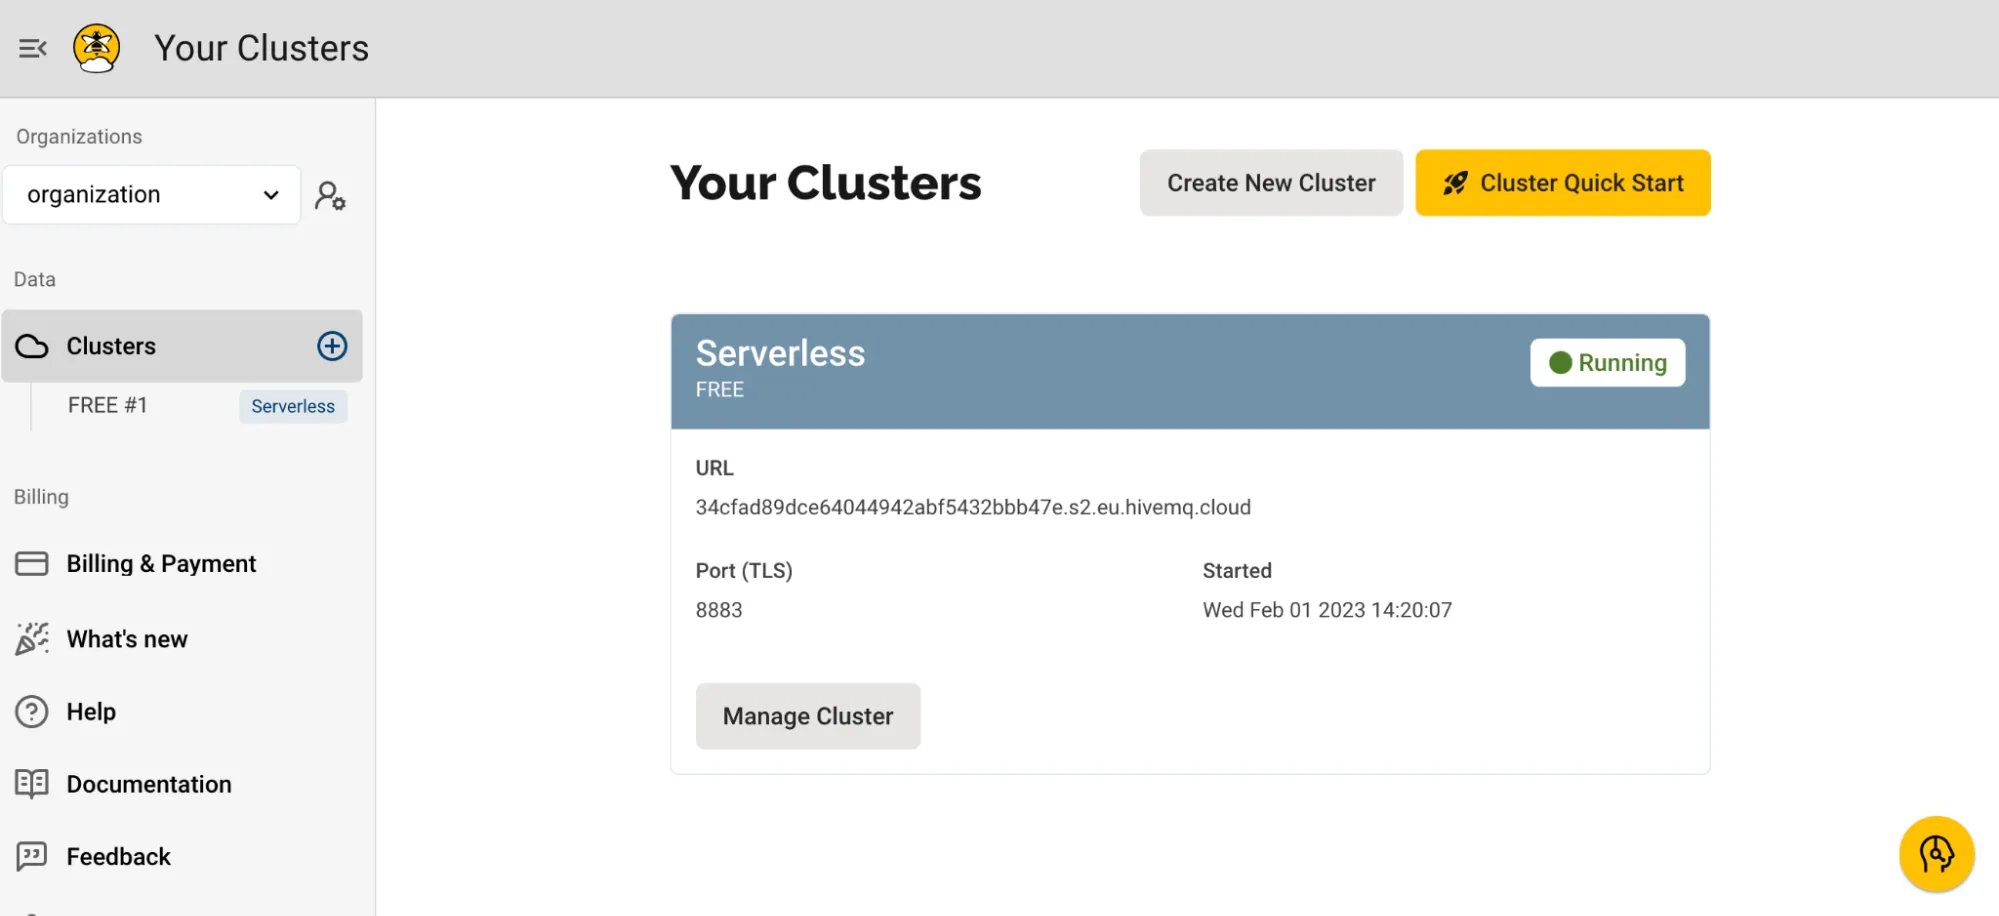Click the FREE plan label in card

[720, 390]
